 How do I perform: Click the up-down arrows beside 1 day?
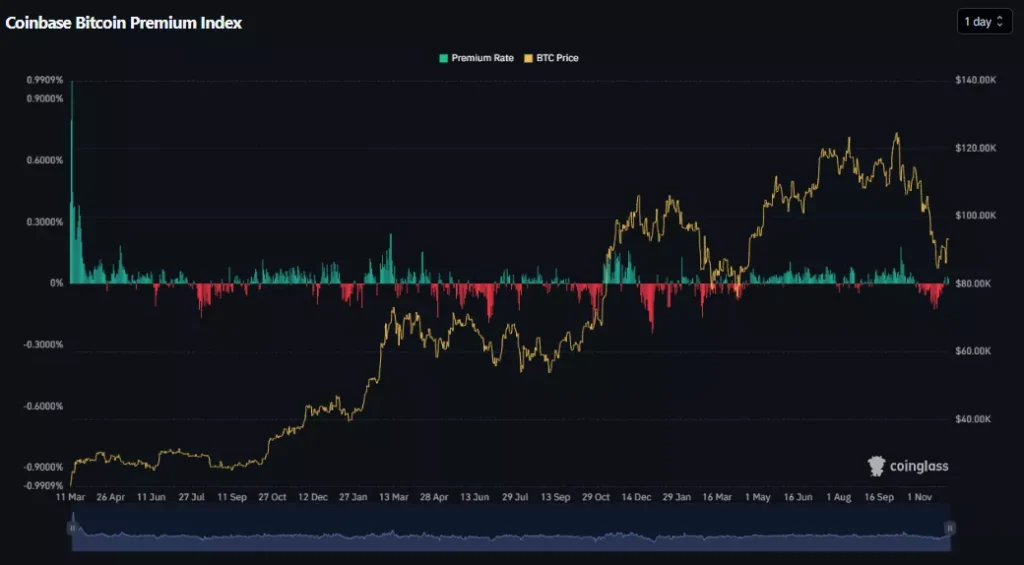tap(999, 21)
